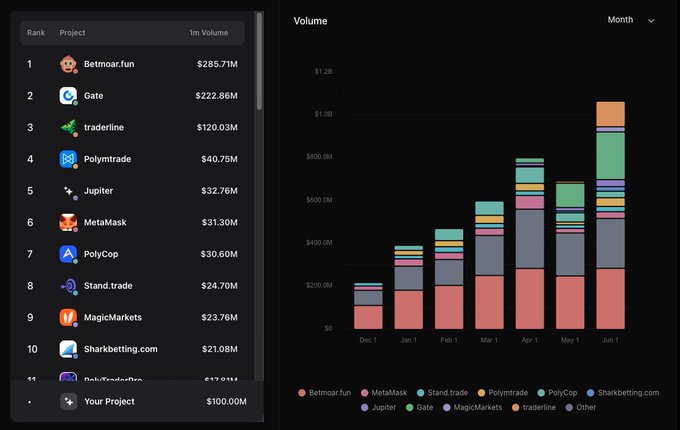Image resolution: width=680 pixels, height=430 pixels.
Task: Toggle Polymtrade series in chart legend
Action: (x=503, y=393)
